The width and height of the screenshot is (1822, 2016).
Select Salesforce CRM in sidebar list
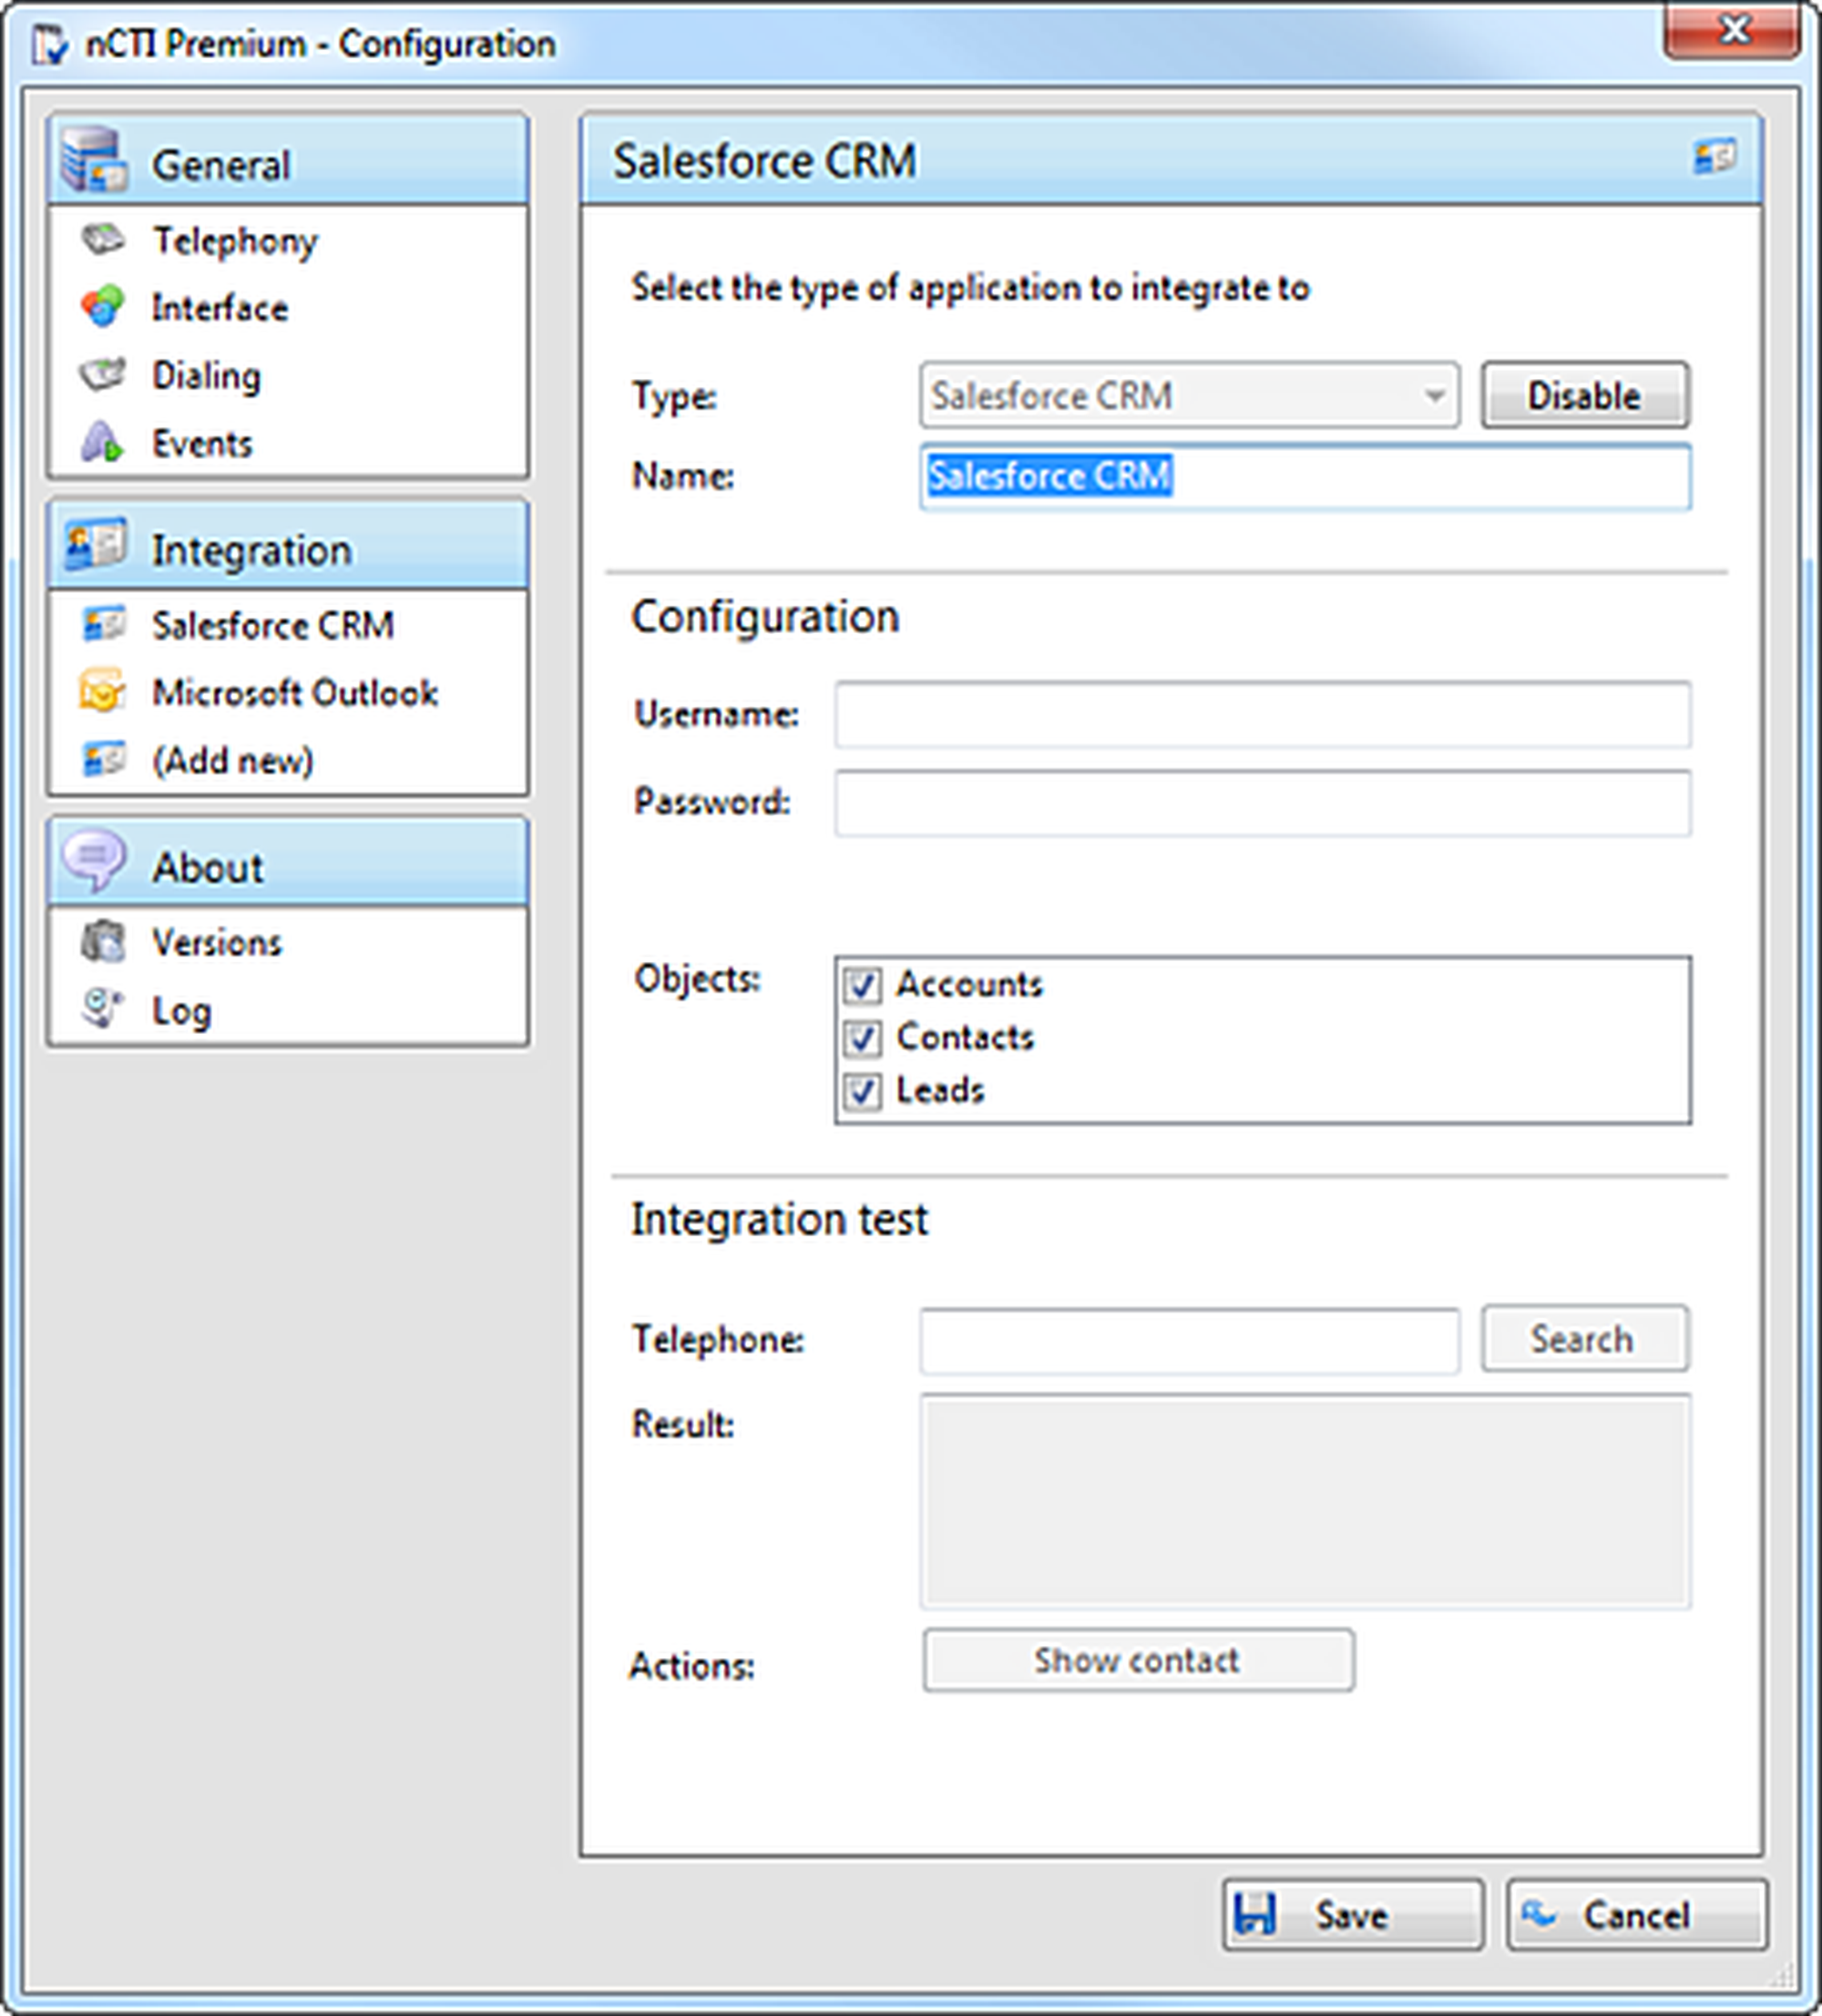(272, 626)
